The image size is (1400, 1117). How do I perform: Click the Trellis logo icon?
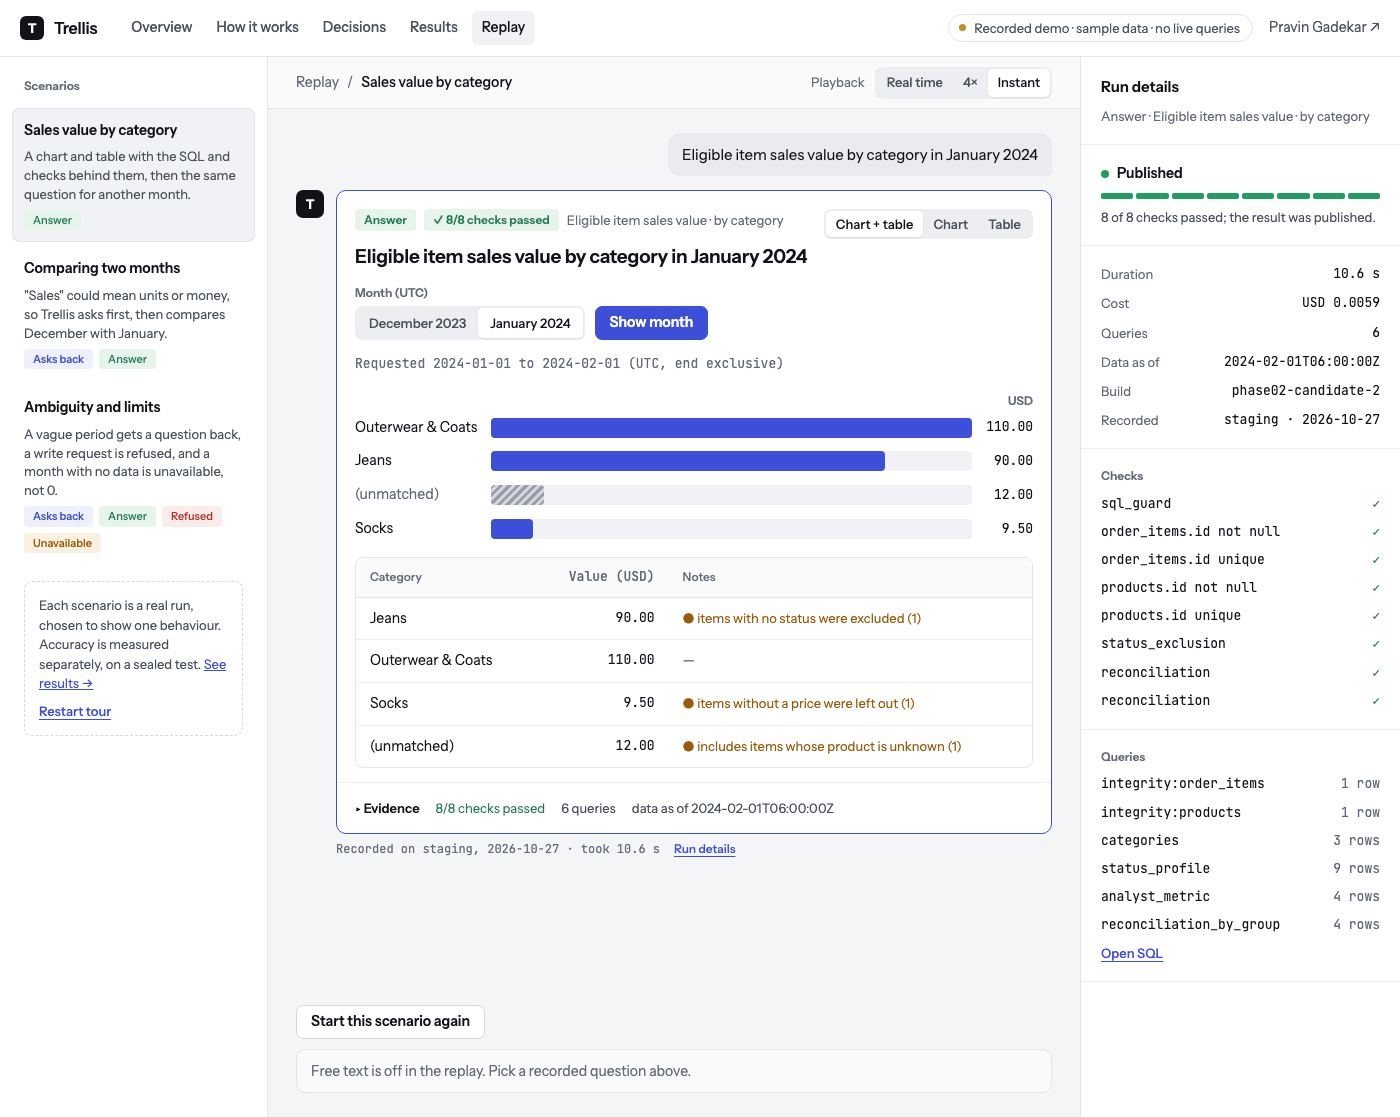click(x=32, y=28)
